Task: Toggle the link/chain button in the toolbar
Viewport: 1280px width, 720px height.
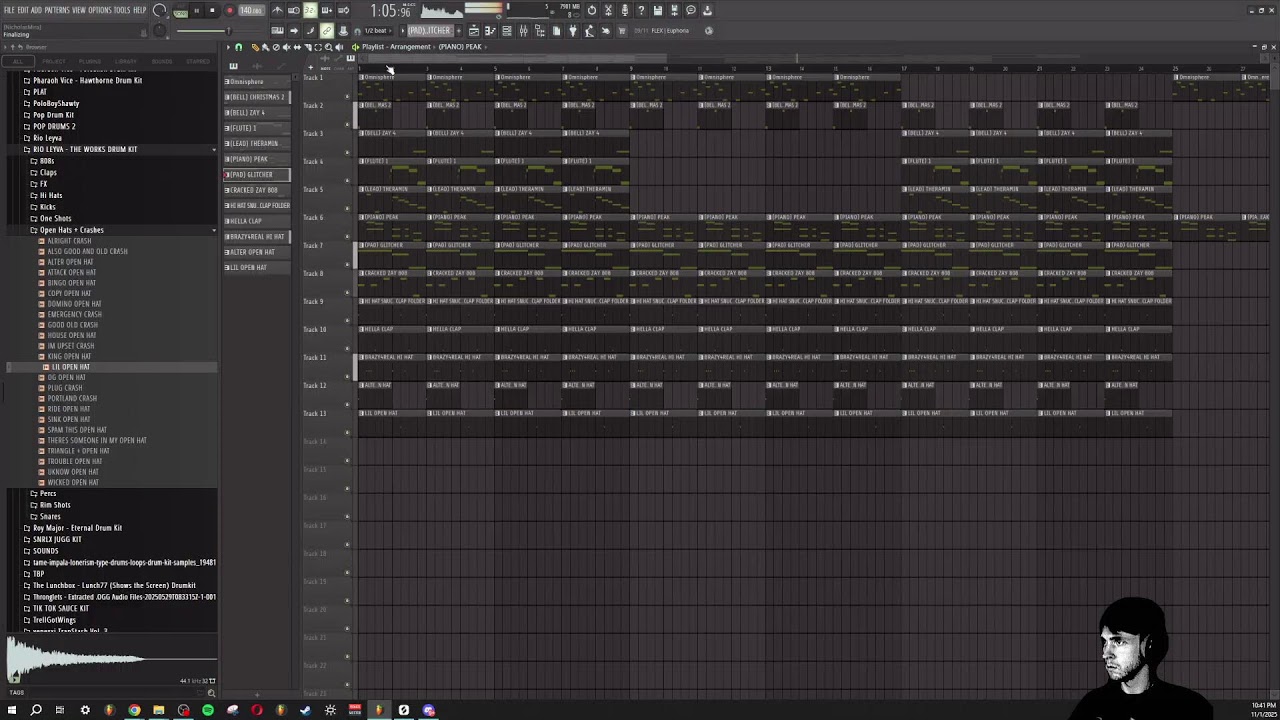Action: click(326, 30)
